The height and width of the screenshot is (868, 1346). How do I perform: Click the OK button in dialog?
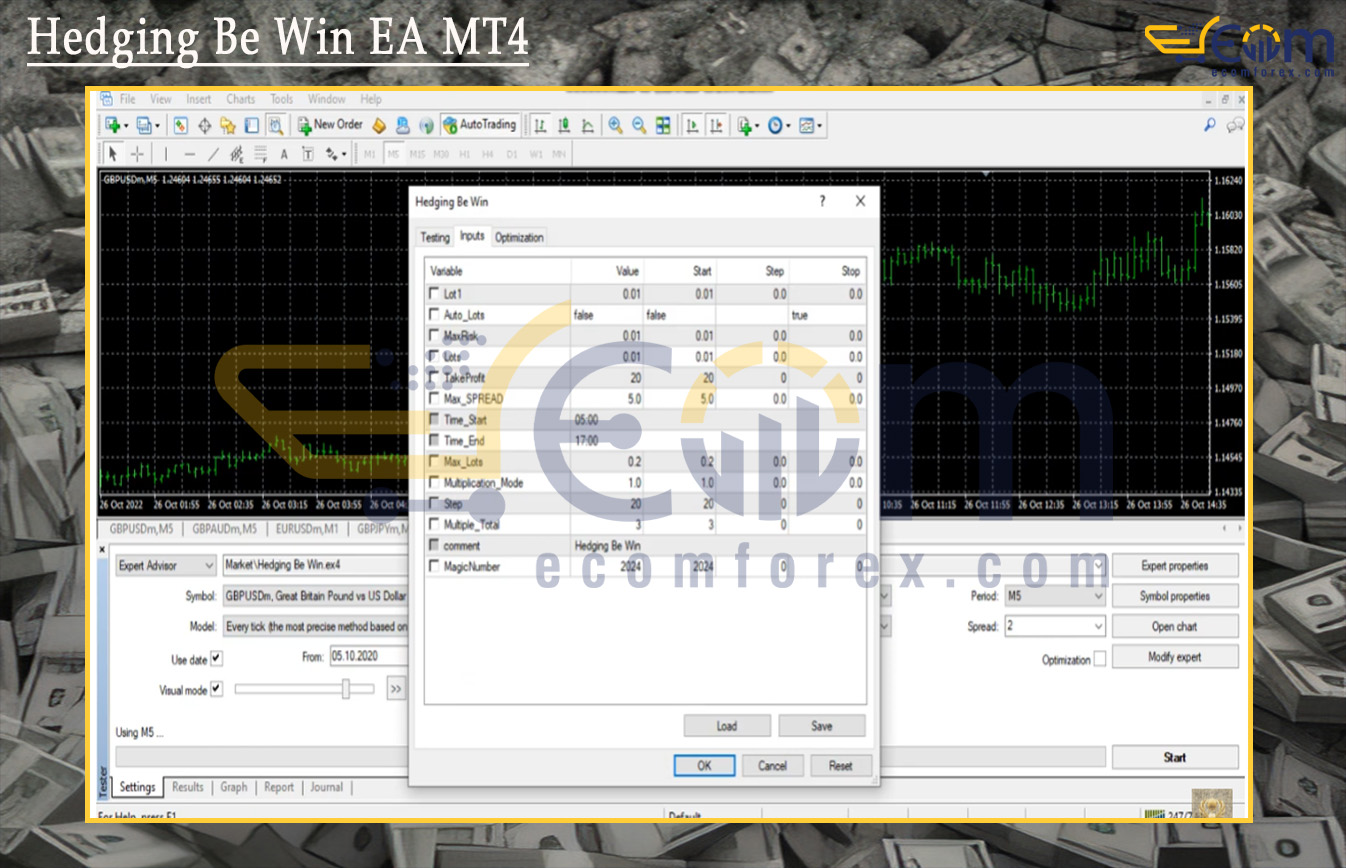coord(704,766)
